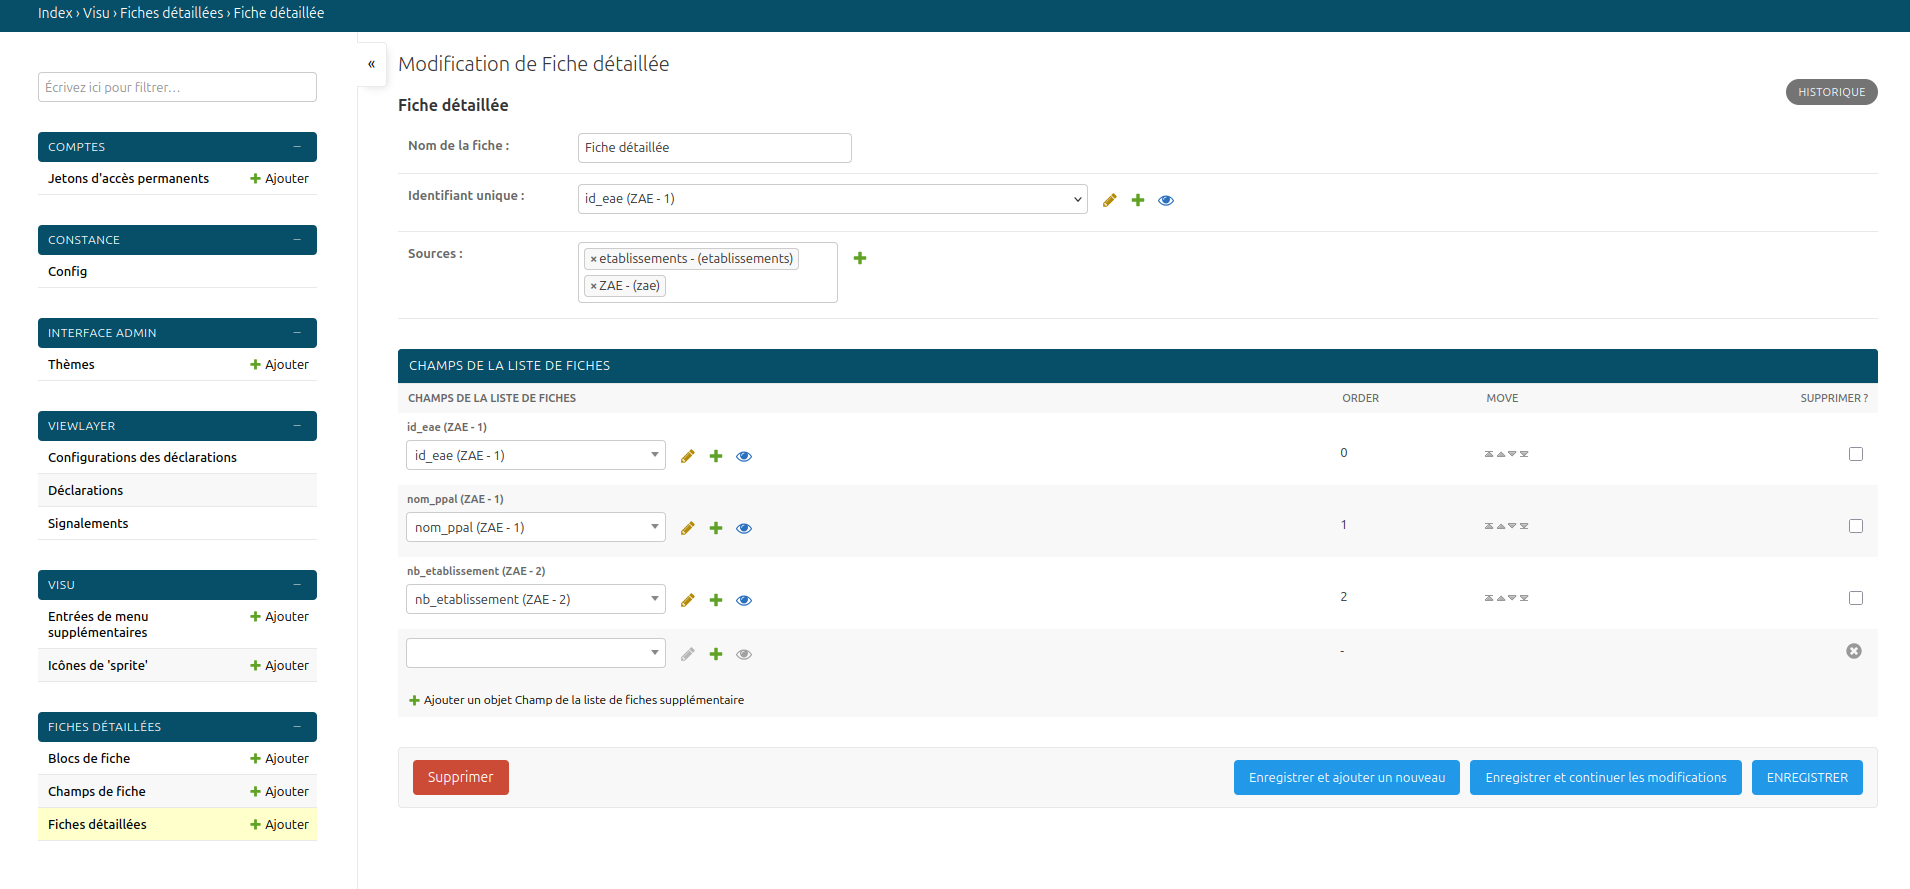Open the id_eae (ZAE - 1) field dropdown

pos(536,455)
